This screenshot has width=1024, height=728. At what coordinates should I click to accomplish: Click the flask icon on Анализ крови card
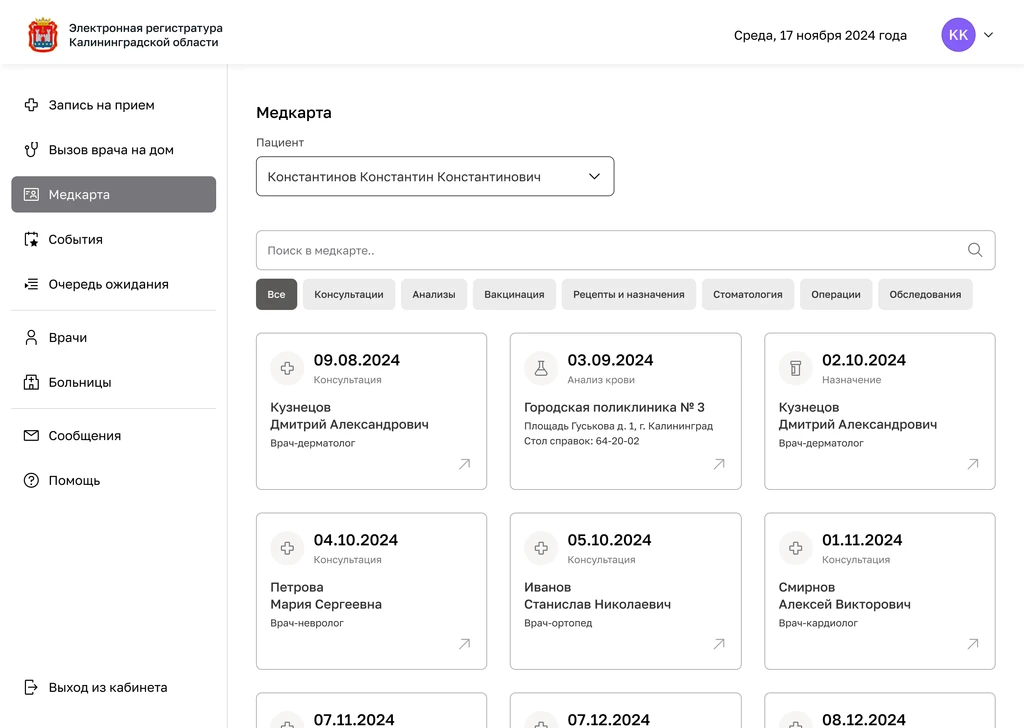click(541, 368)
